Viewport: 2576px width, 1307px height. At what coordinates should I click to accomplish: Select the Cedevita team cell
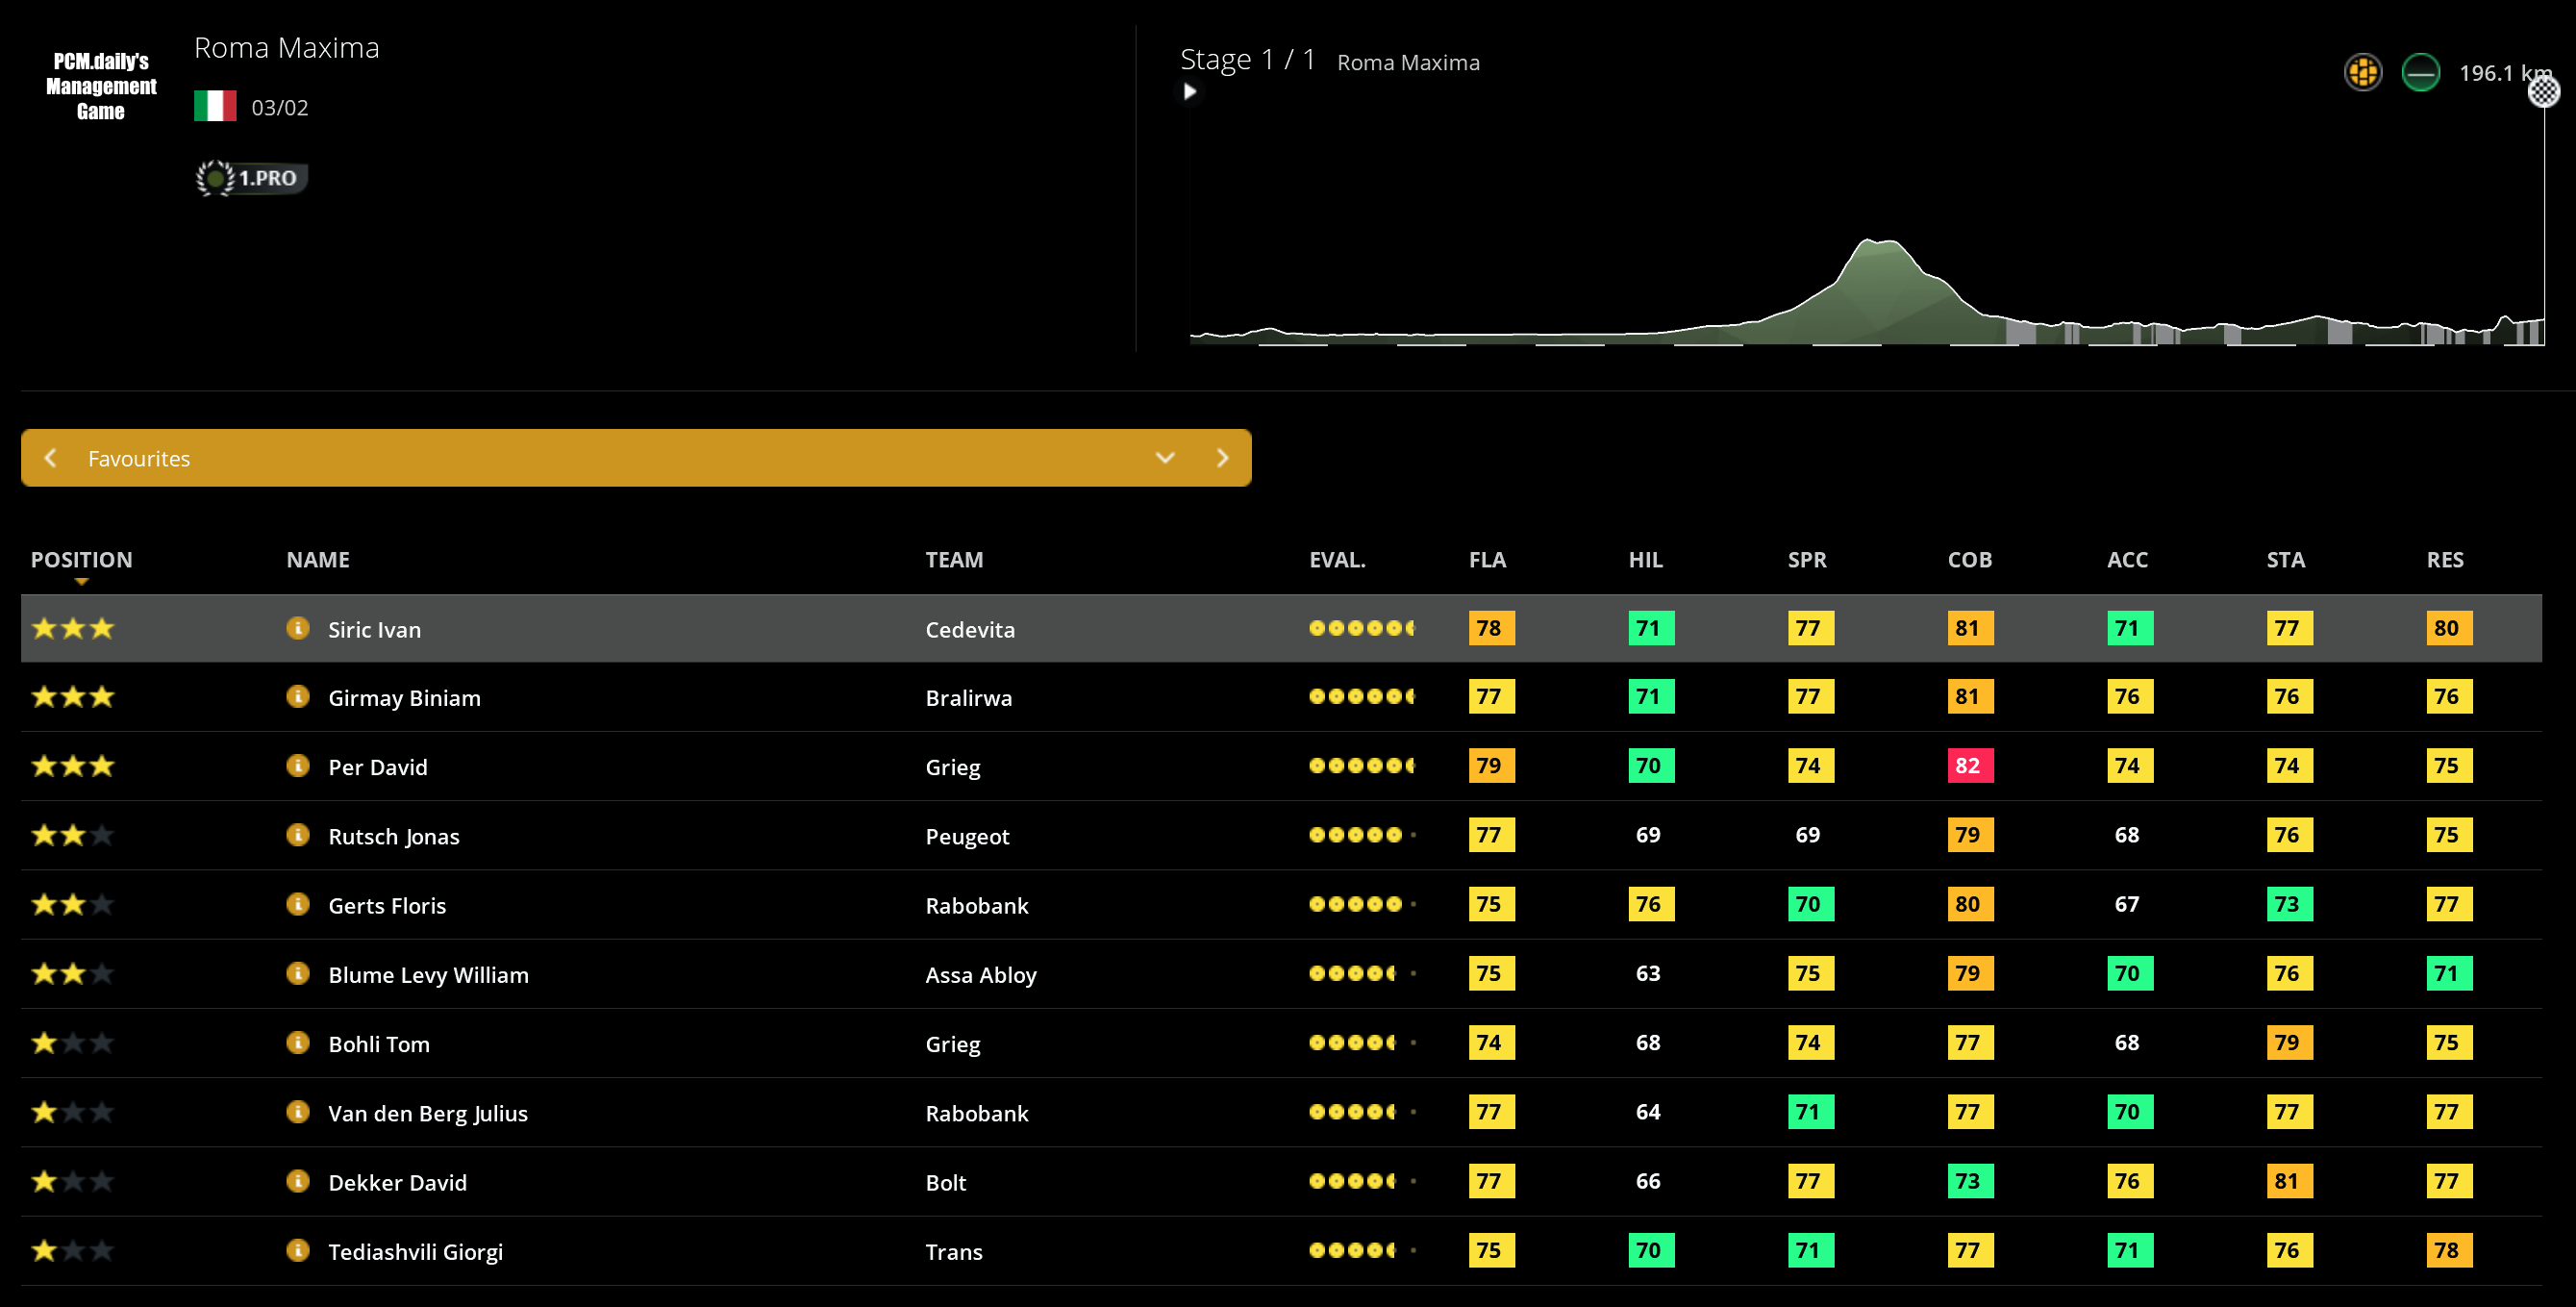tap(969, 629)
